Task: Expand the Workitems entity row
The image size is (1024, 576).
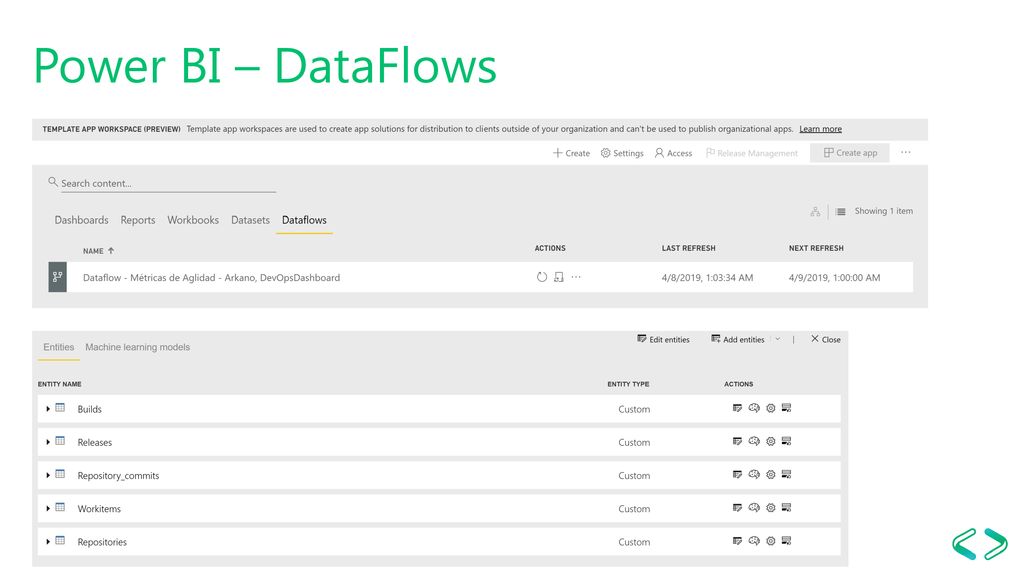Action: 48,509
